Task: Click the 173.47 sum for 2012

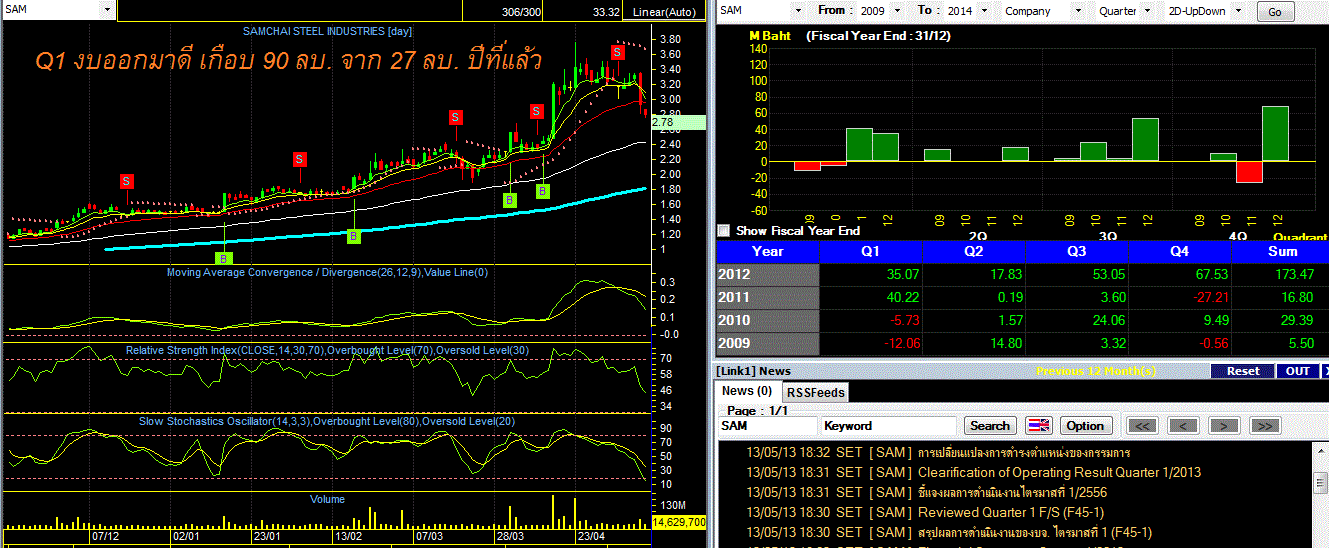Action: coord(1294,274)
